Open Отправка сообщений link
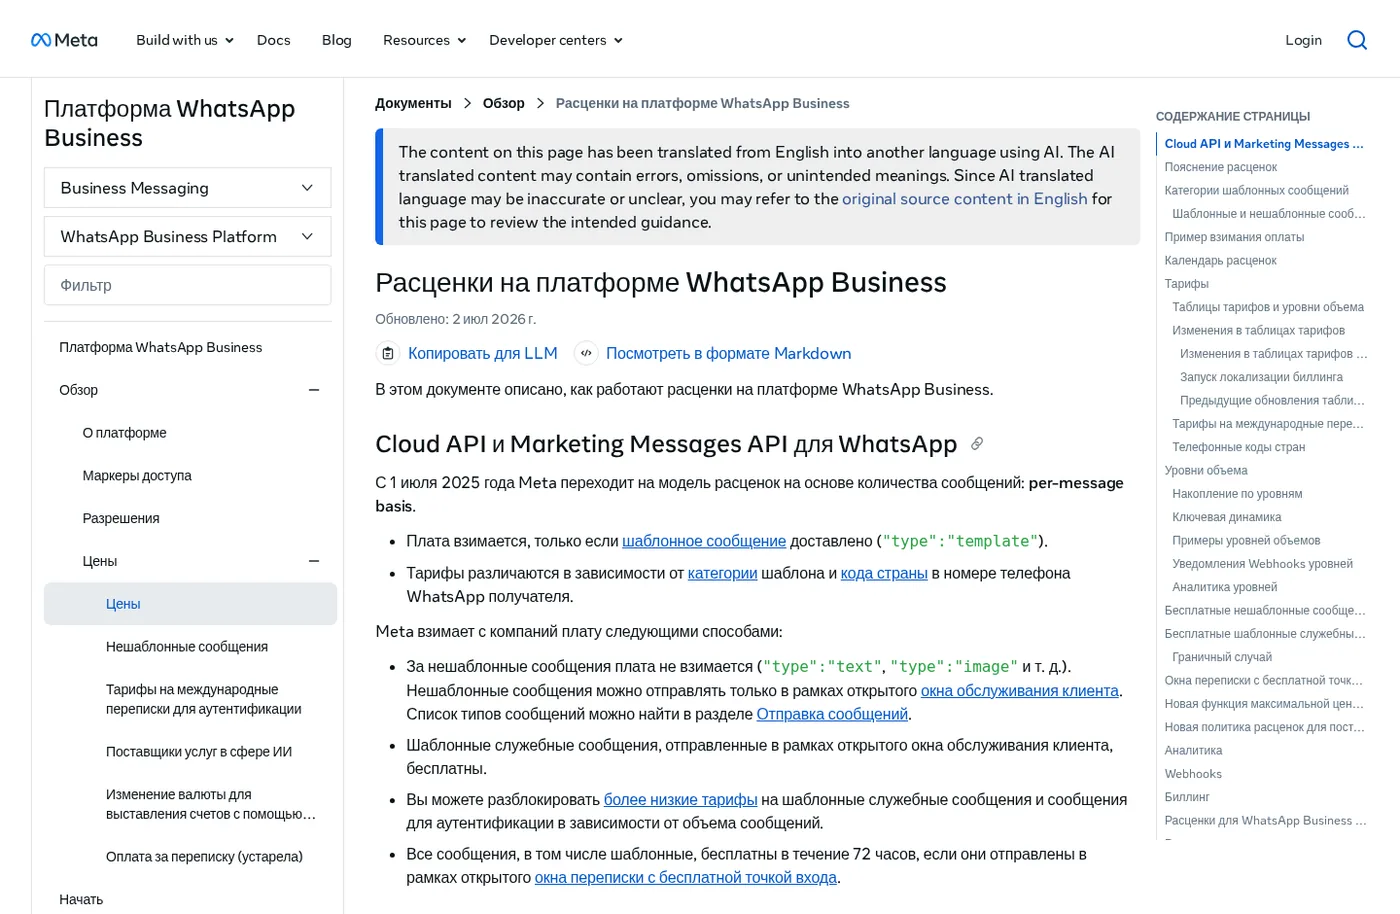The width and height of the screenshot is (1400, 914). [x=832, y=714]
